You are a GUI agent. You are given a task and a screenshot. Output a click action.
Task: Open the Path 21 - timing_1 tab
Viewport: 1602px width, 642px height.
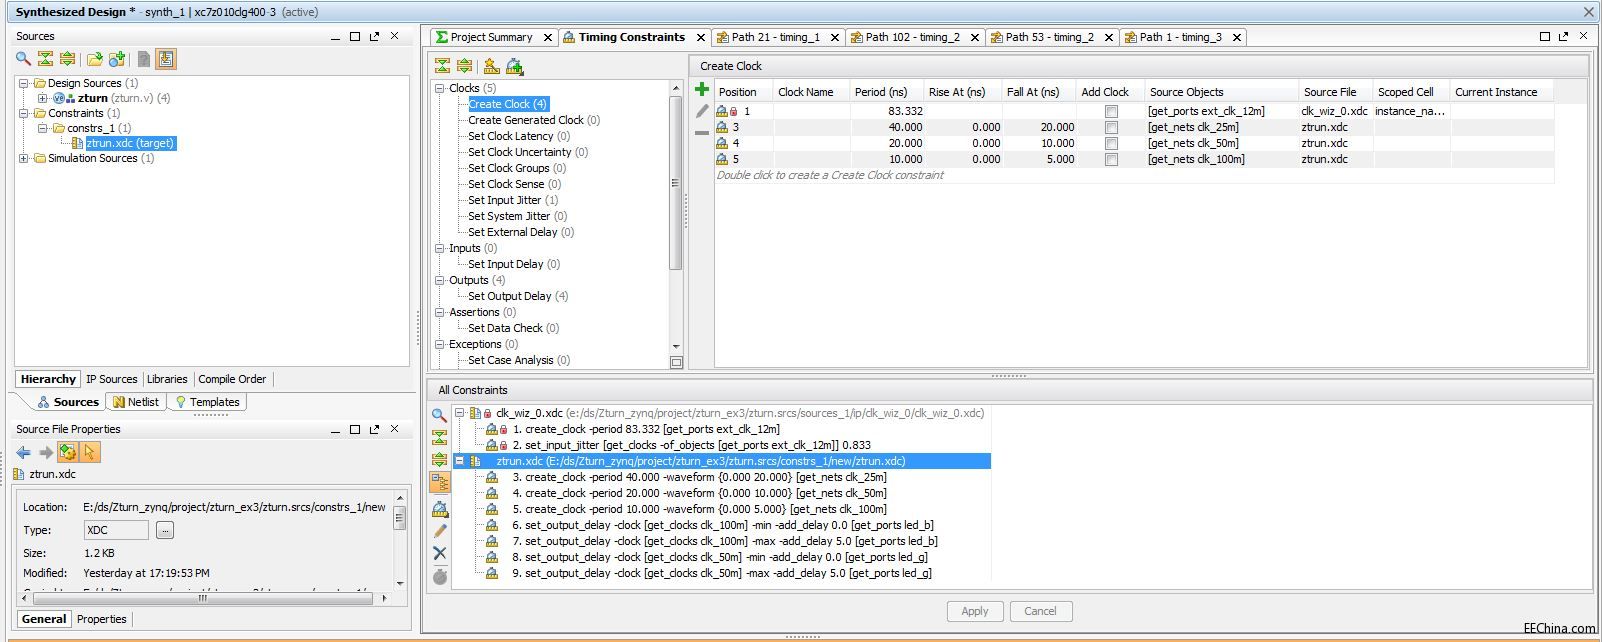(x=774, y=37)
